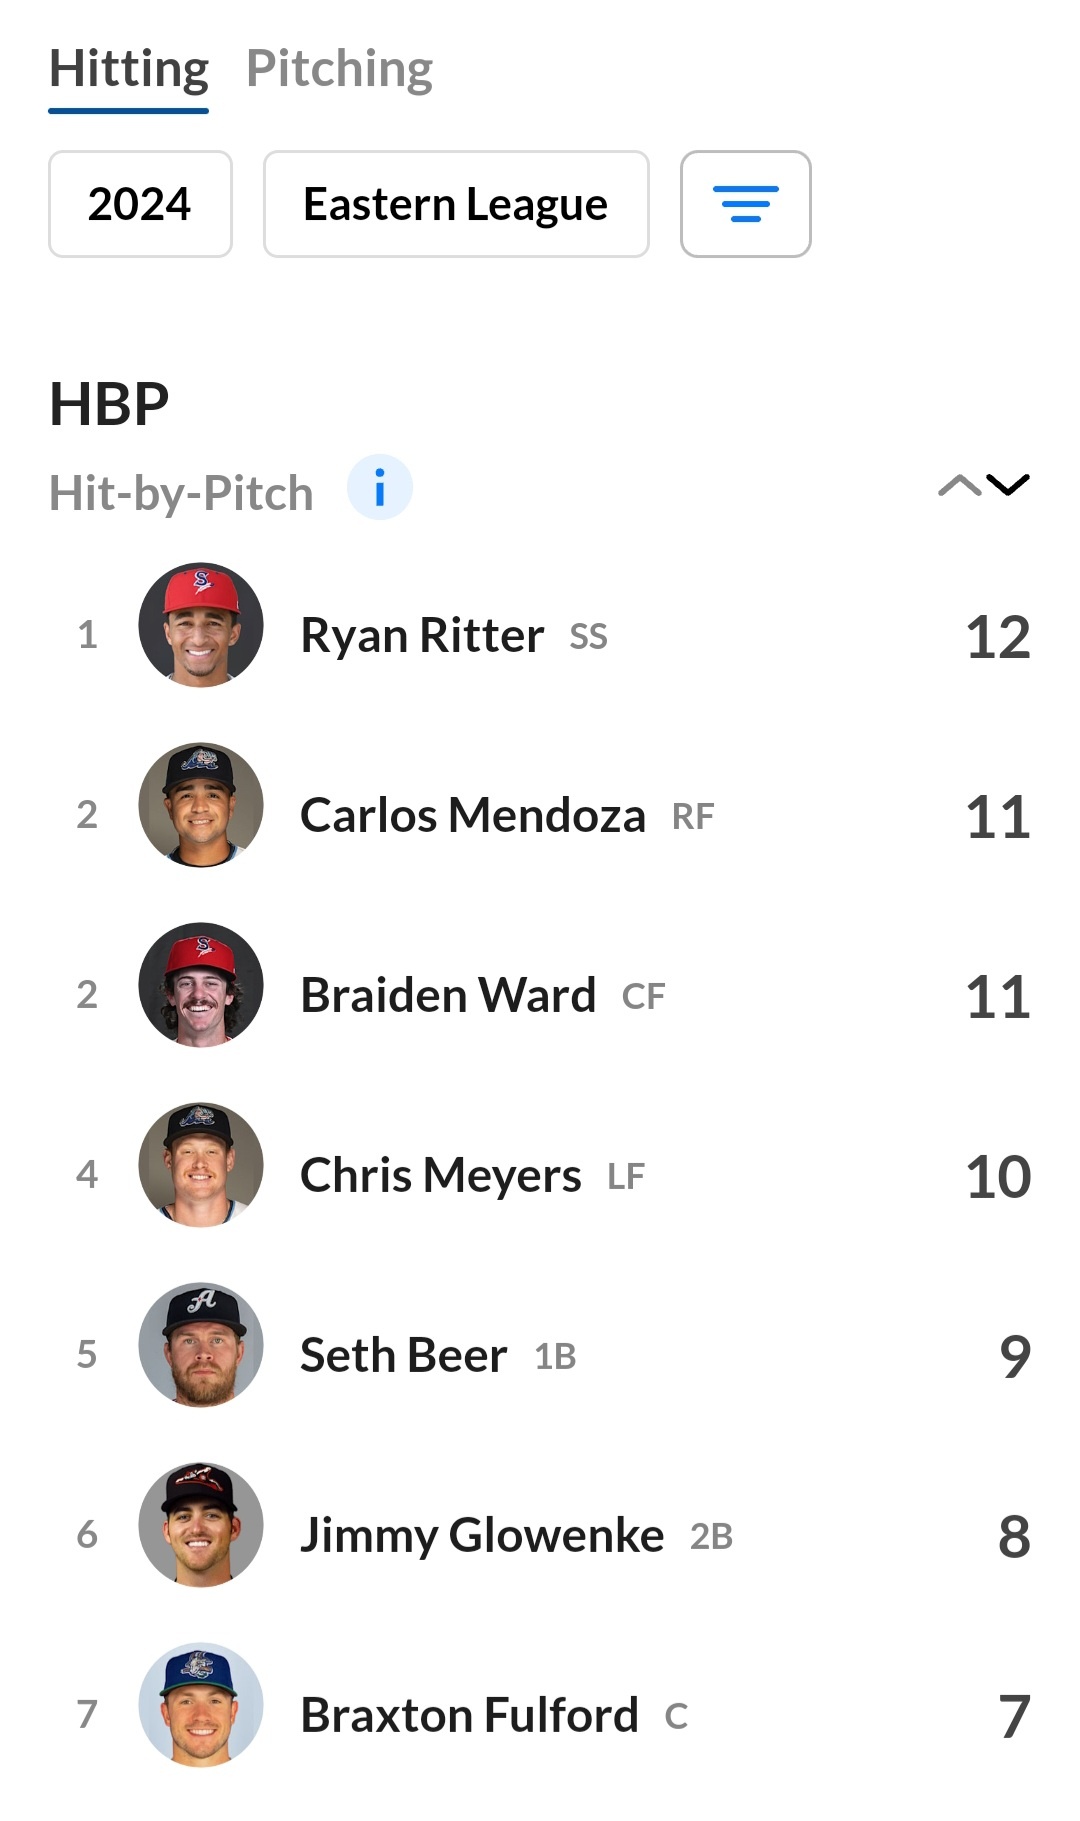This screenshot has width=1080, height=1821.
Task: Click the up chevron stat switcher
Action: pos(959,485)
